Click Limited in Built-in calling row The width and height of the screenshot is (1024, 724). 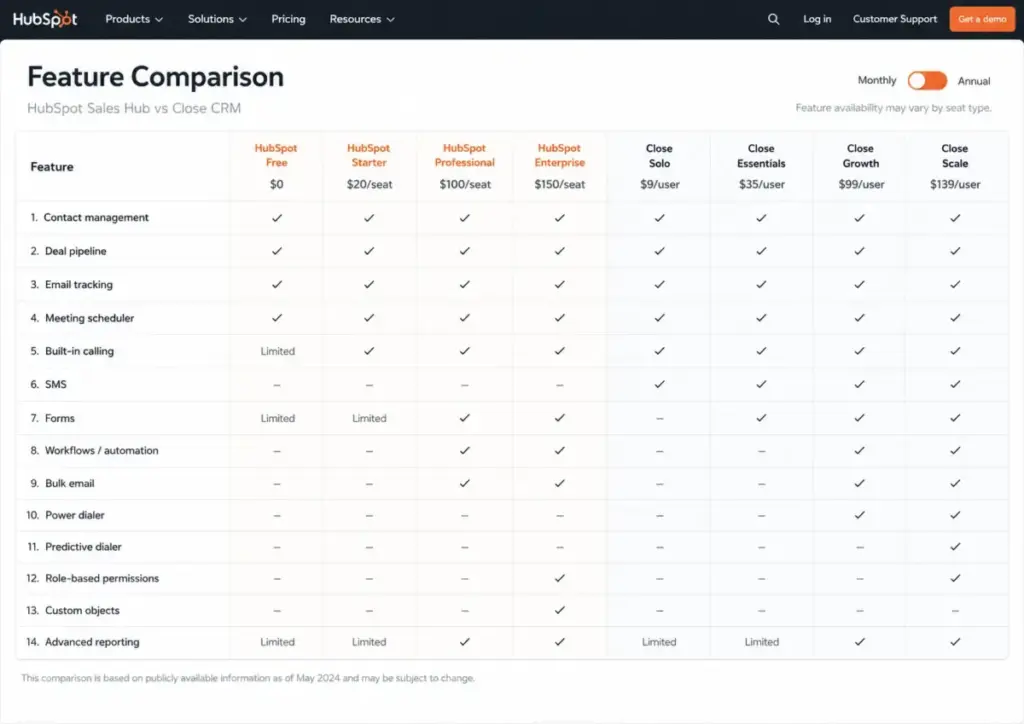point(278,351)
